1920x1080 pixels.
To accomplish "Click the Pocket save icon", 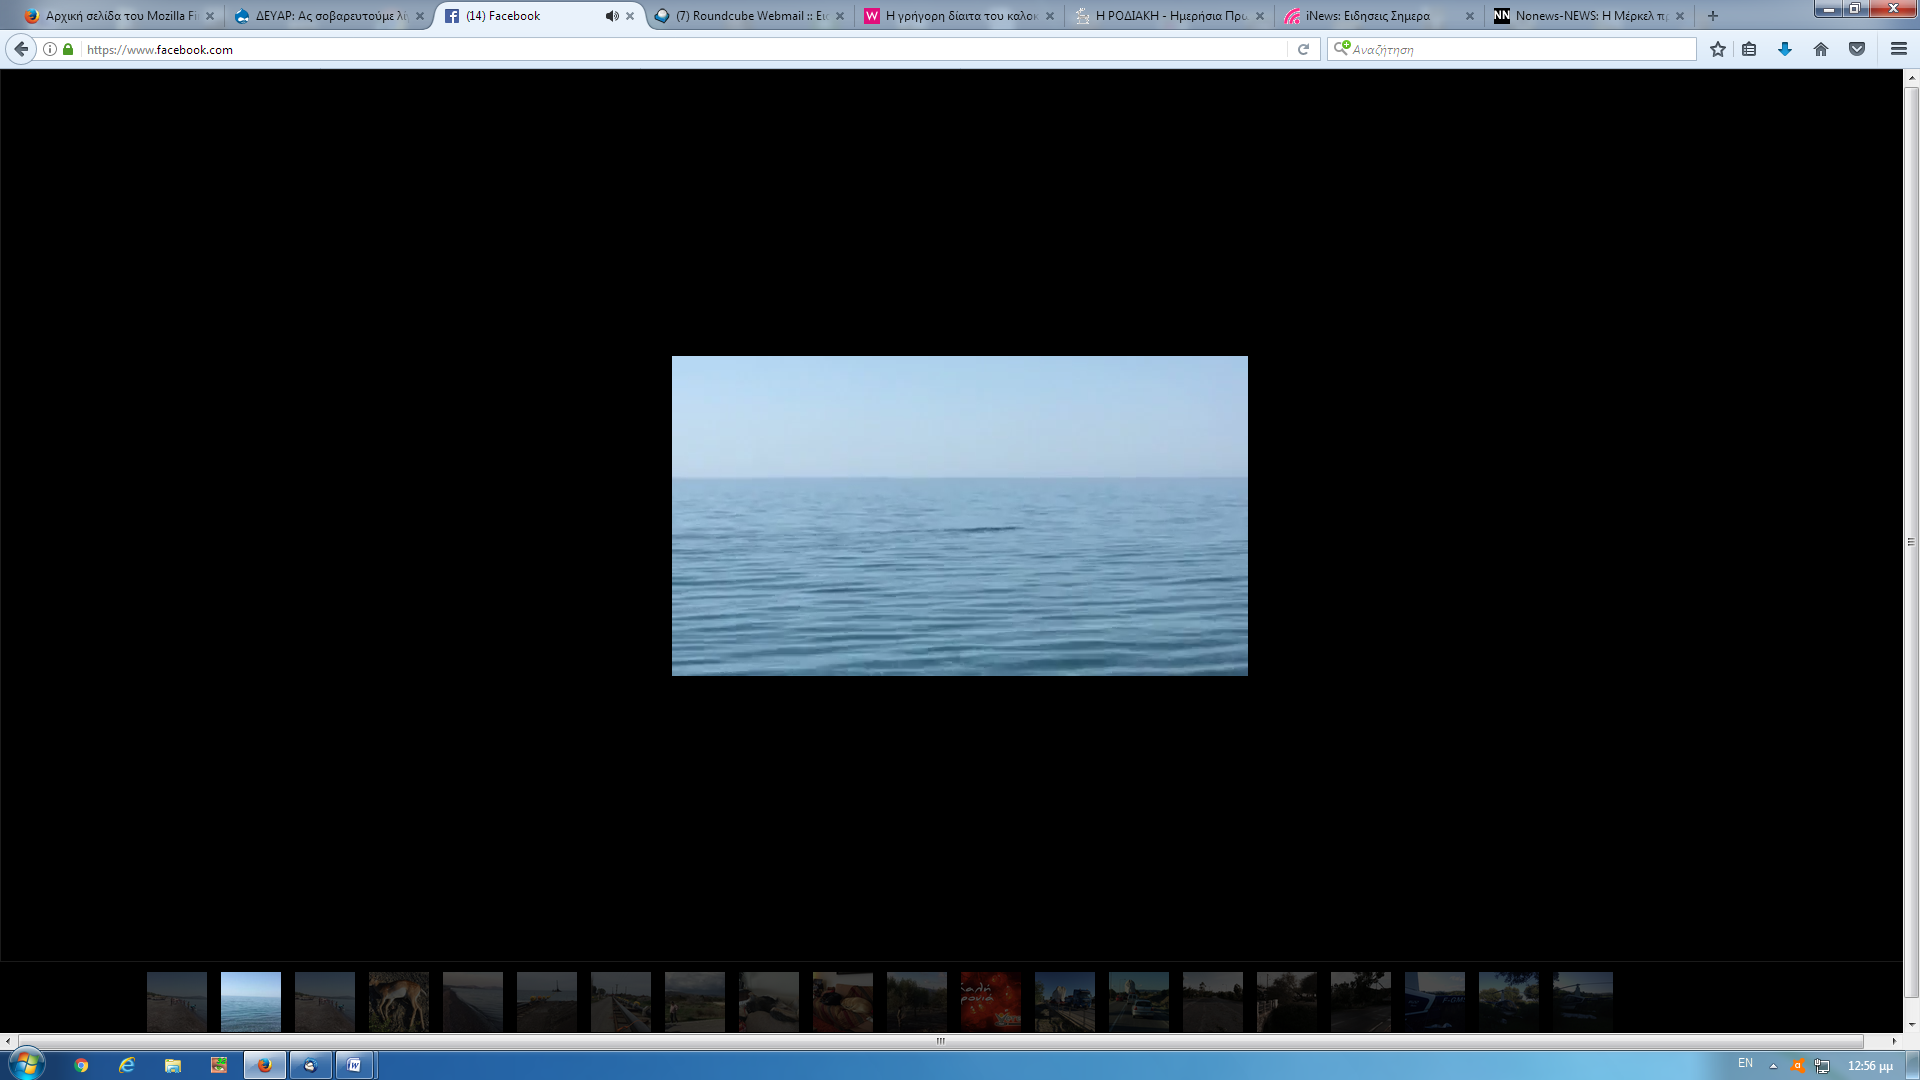I will [x=1857, y=49].
